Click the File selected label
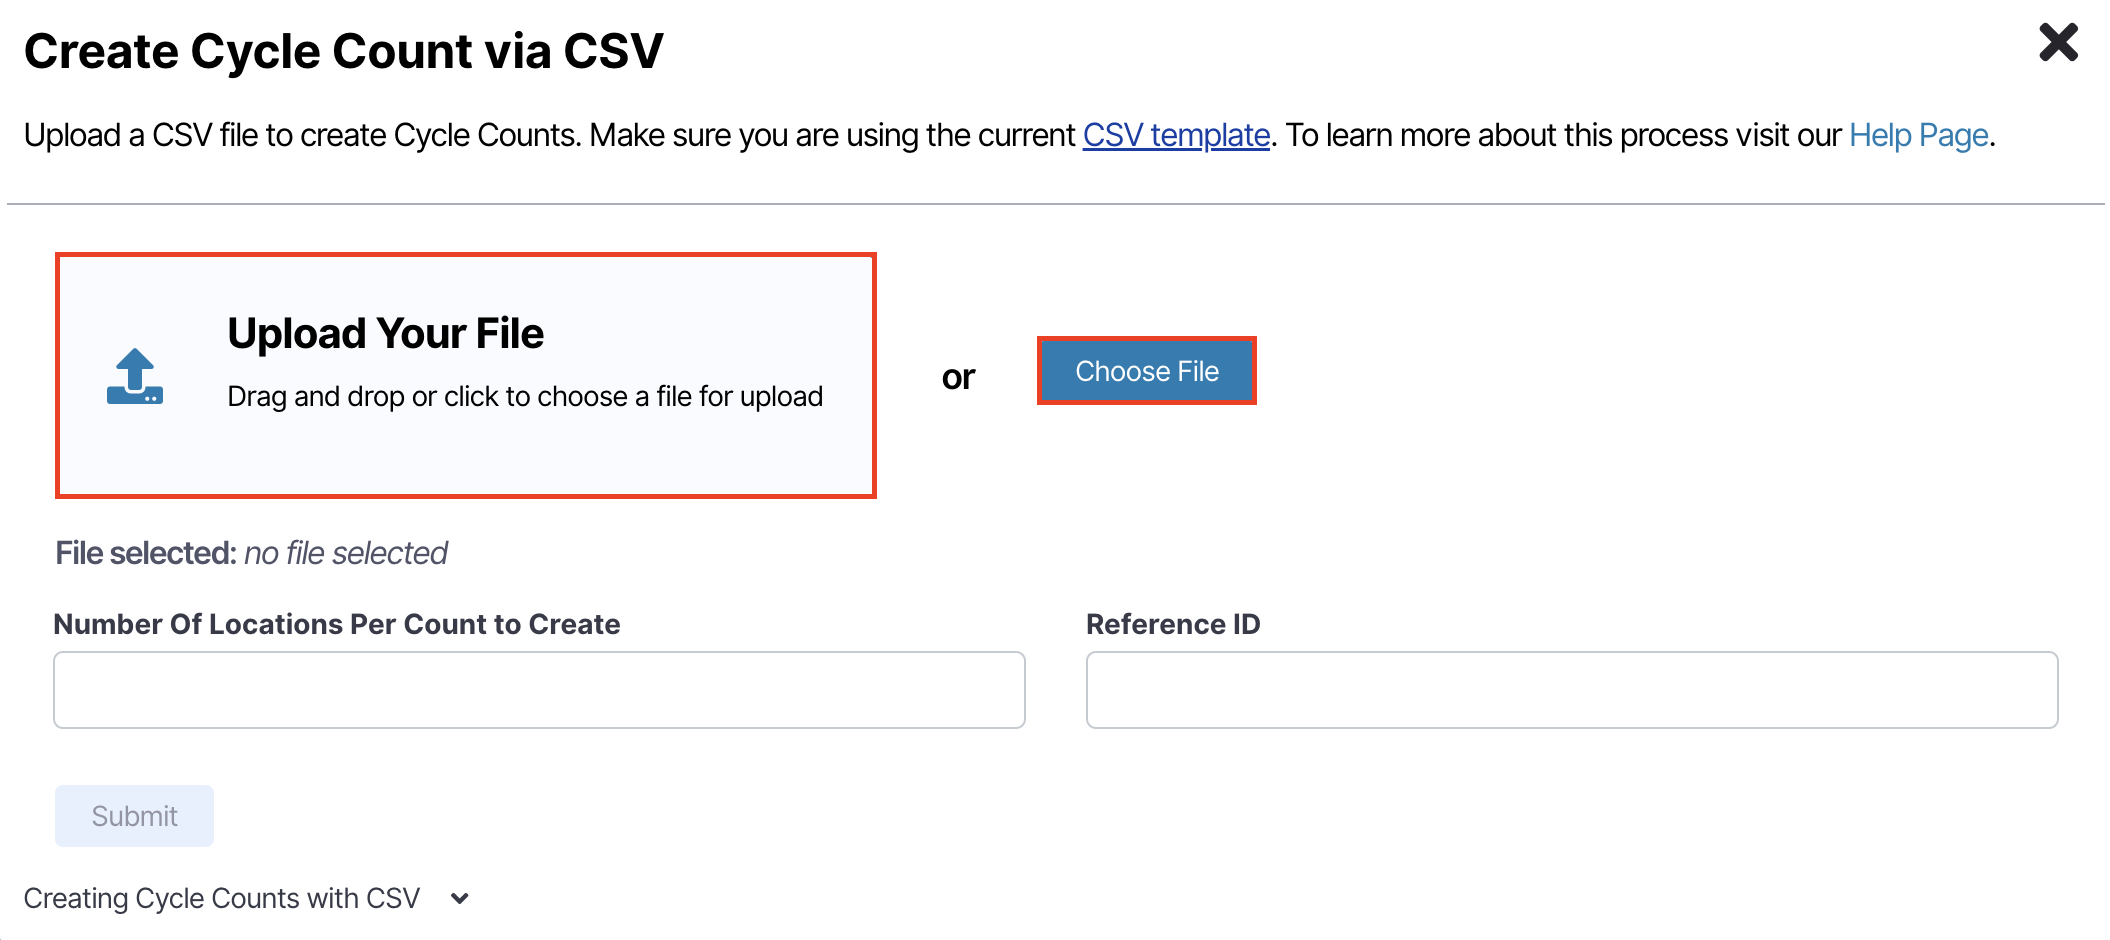Image resolution: width=2110 pixels, height=940 pixels. point(146,553)
